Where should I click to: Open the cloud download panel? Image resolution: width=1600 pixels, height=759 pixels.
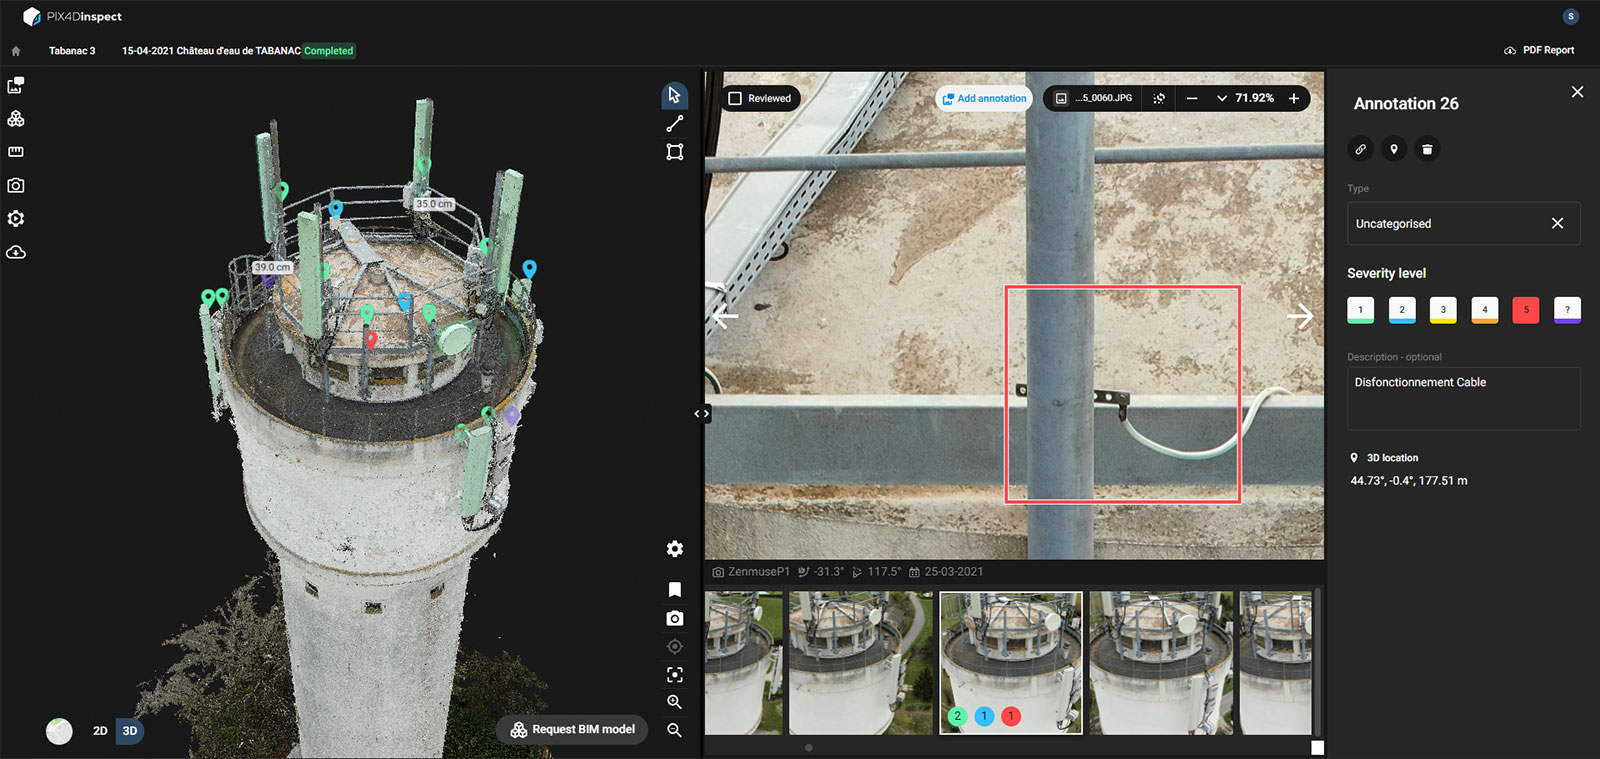pos(16,252)
